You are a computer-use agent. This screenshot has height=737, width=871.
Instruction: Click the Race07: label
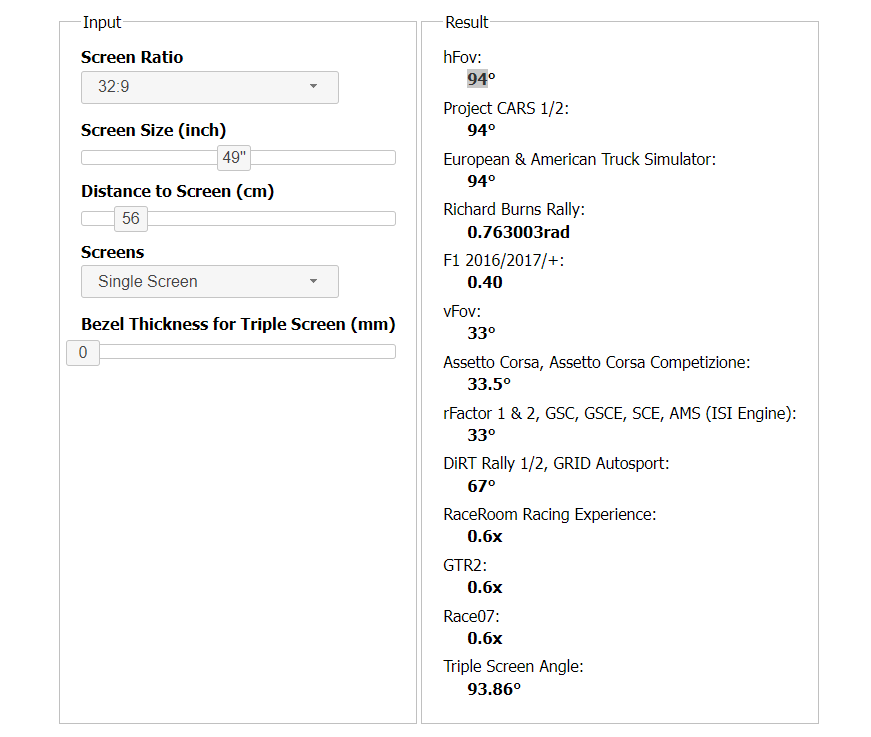471,616
